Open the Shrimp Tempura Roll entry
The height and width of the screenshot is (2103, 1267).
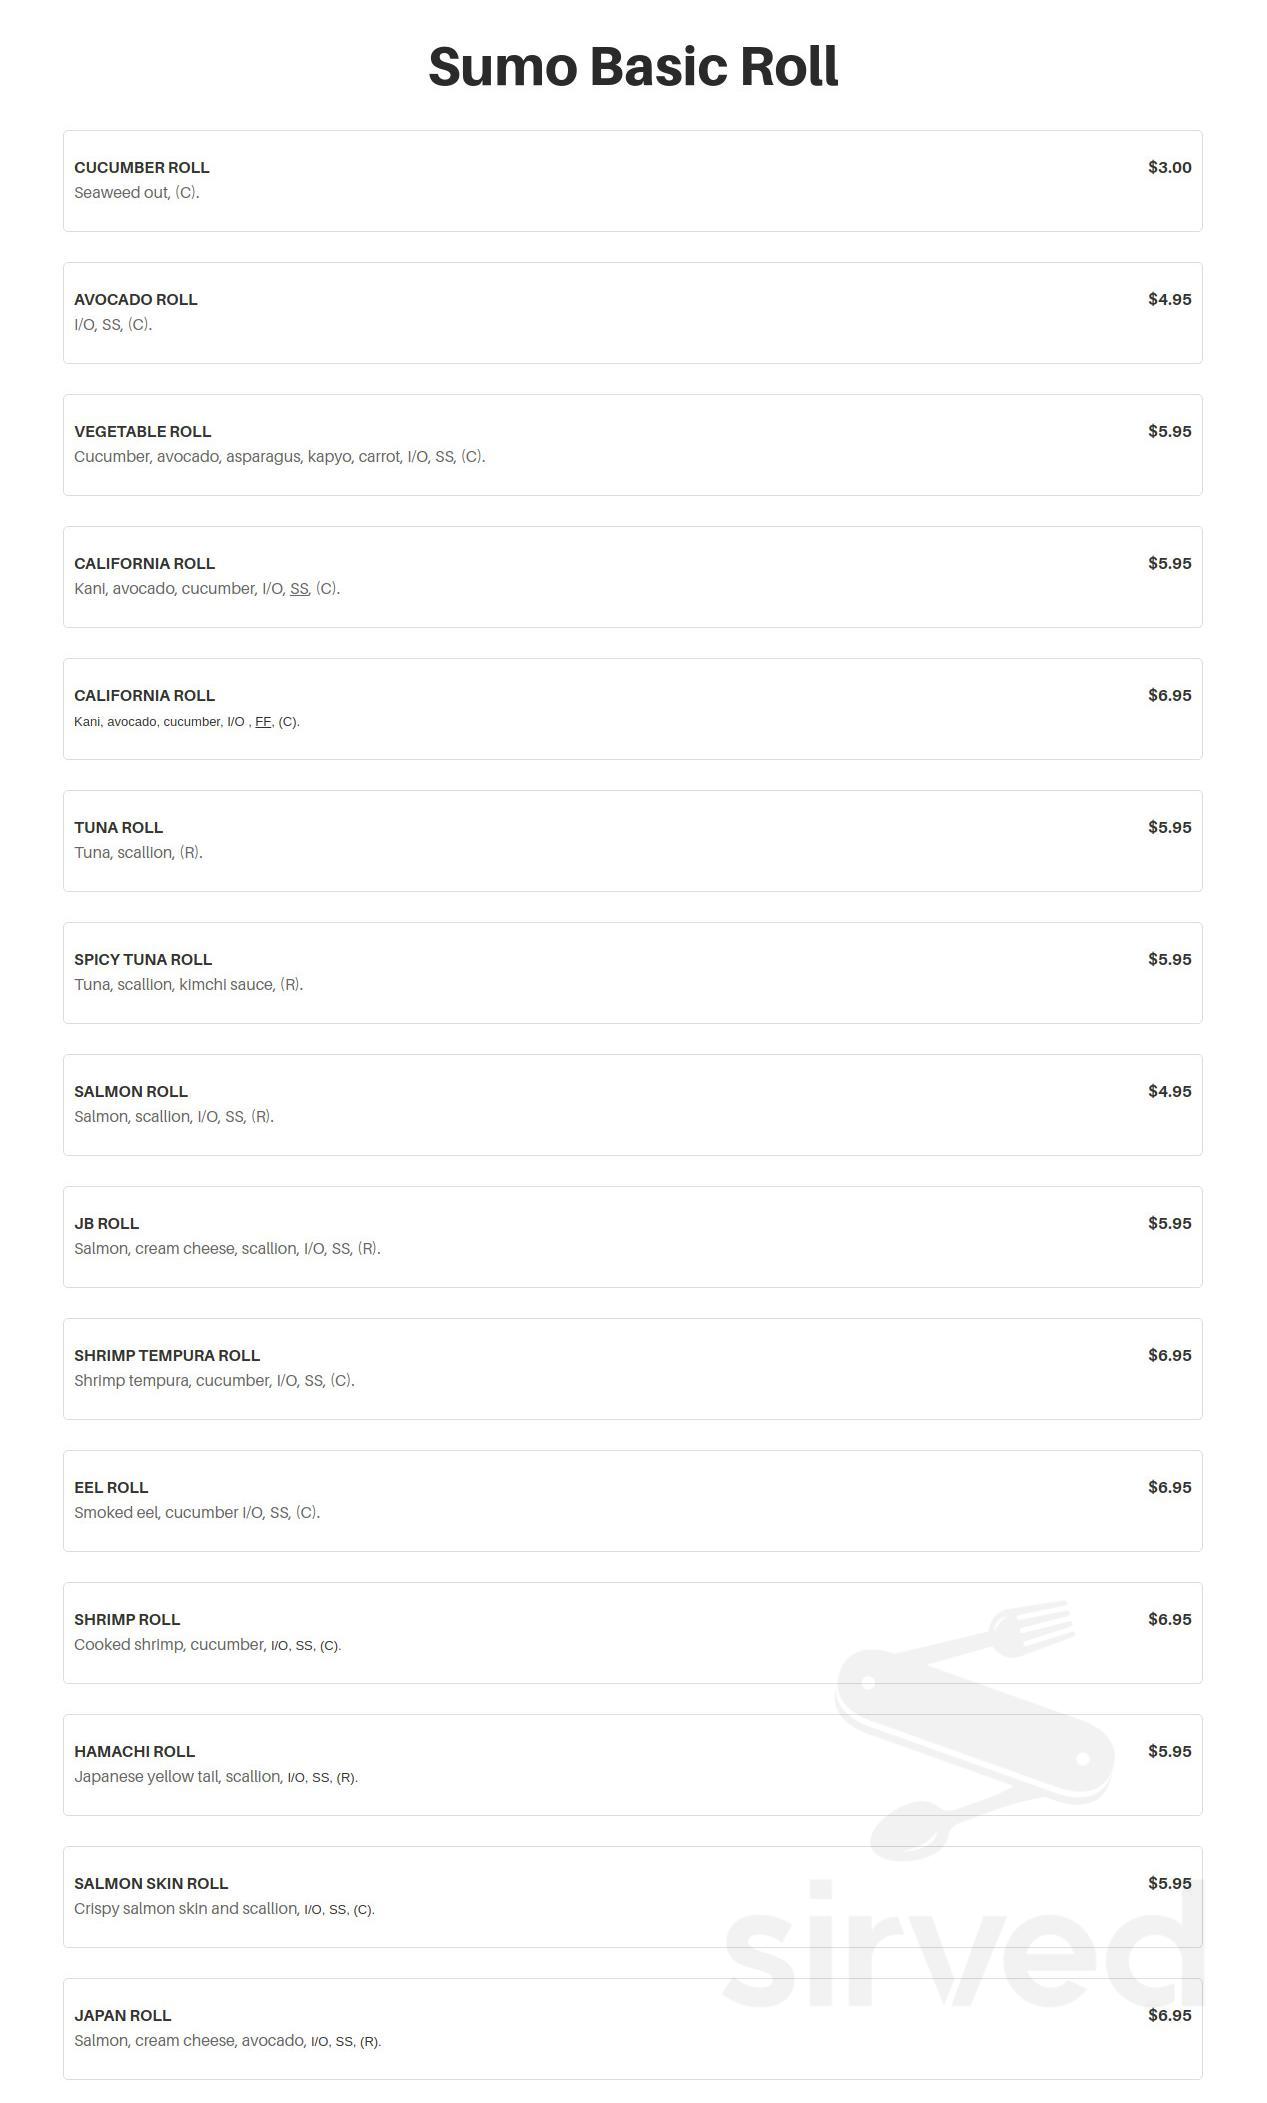point(167,1356)
